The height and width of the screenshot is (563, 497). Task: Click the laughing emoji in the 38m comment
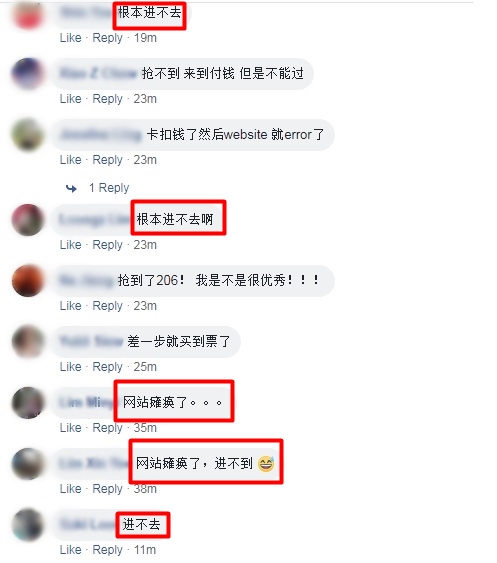tap(266, 464)
